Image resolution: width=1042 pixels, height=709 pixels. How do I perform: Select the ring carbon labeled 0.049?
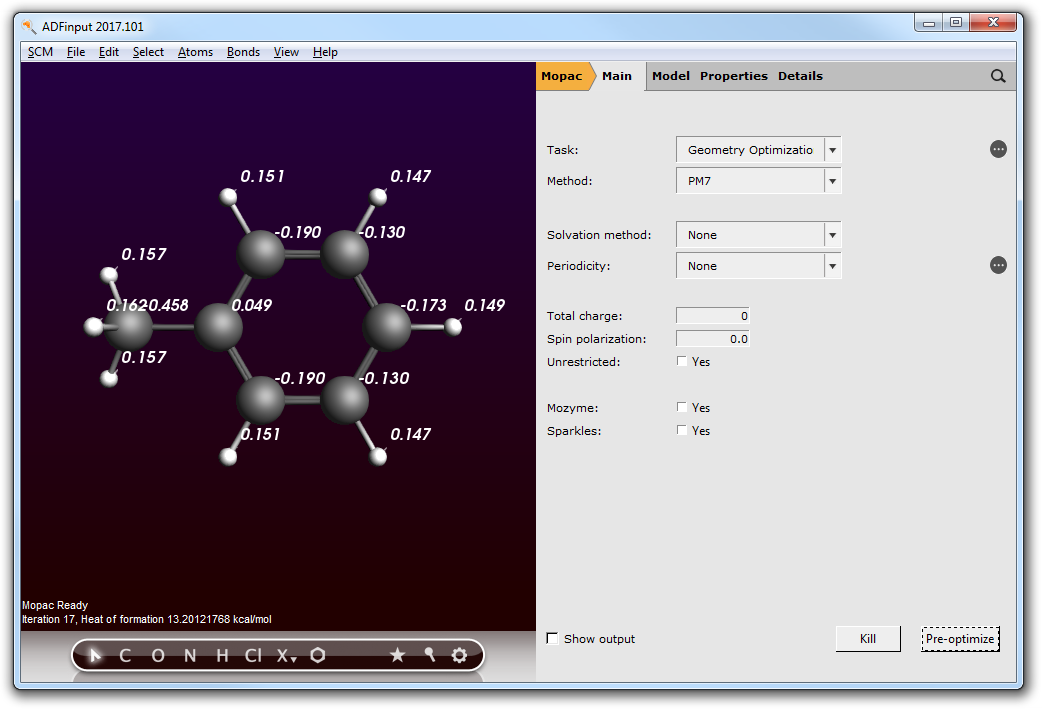coord(219,327)
